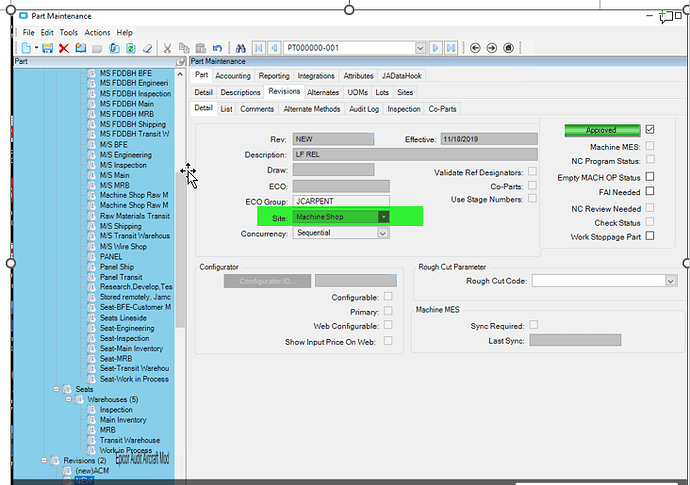Cut selection with the scissors icon

pyautogui.click(x=167, y=48)
